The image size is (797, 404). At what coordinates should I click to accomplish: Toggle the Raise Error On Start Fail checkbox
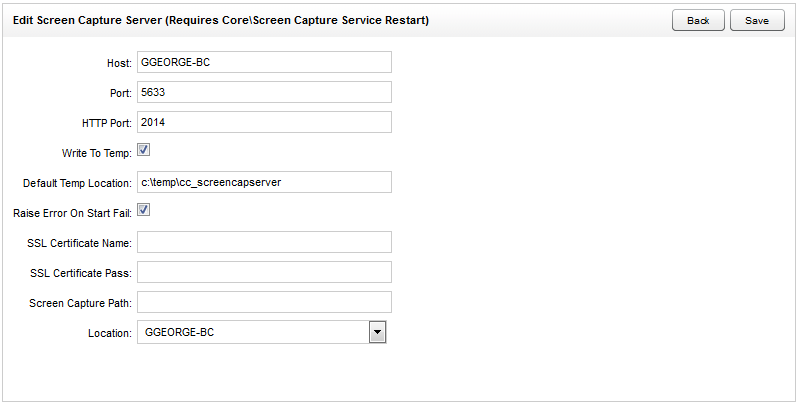(x=143, y=211)
